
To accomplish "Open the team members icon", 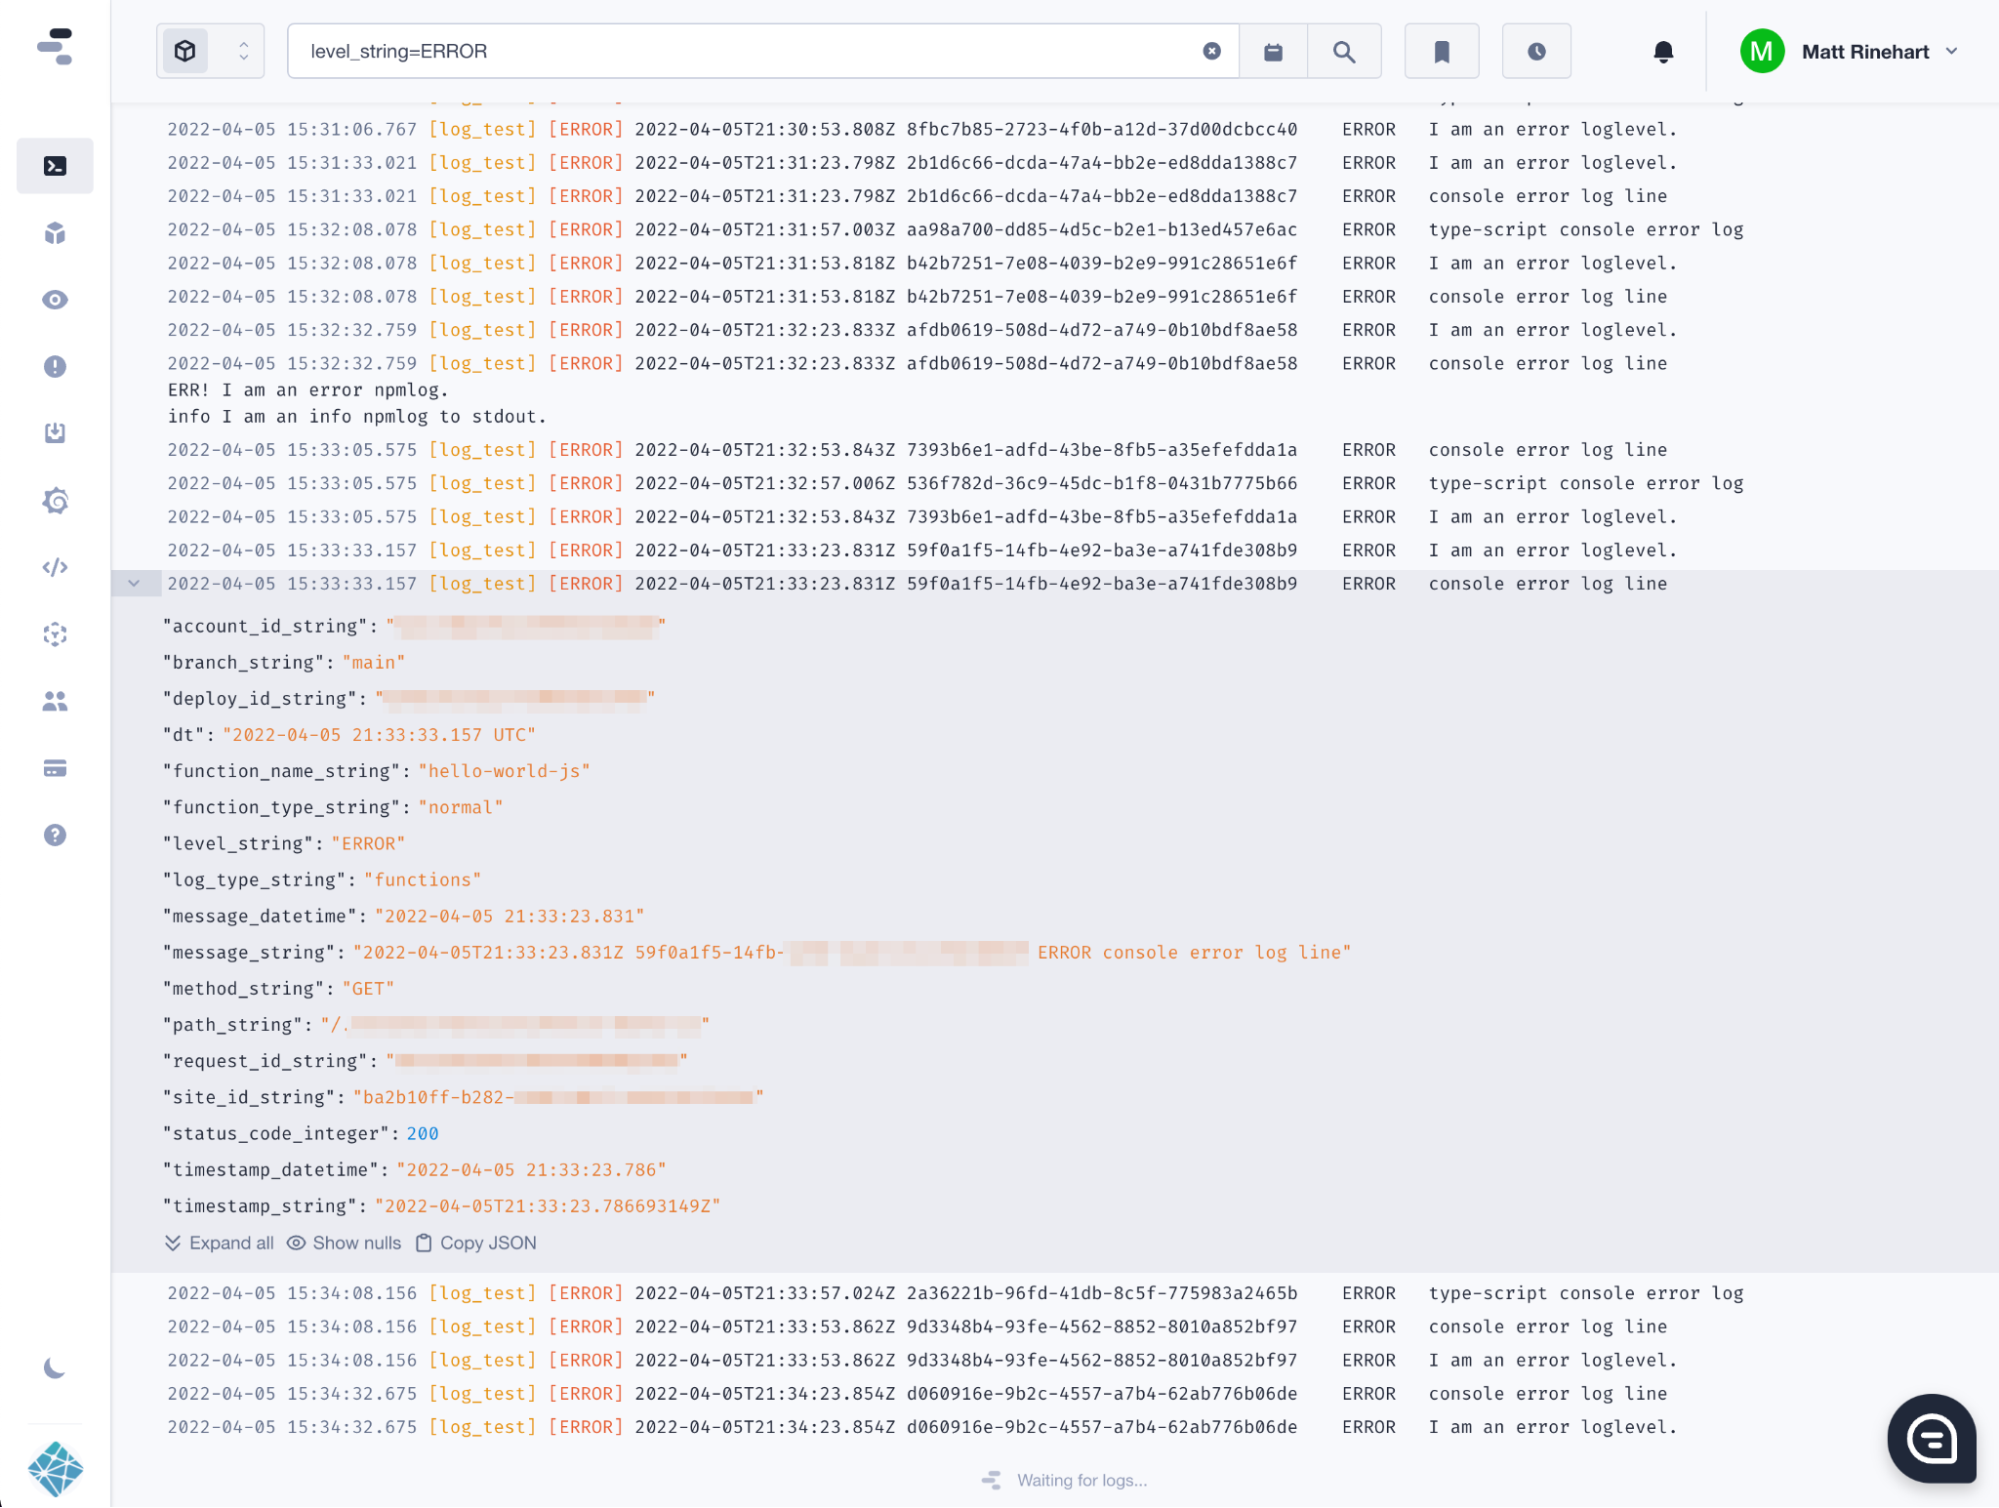I will pos(55,701).
